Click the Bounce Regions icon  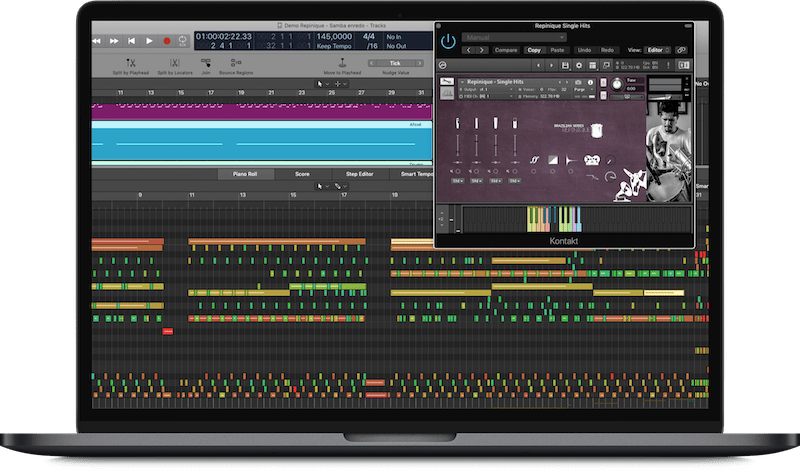[236, 63]
